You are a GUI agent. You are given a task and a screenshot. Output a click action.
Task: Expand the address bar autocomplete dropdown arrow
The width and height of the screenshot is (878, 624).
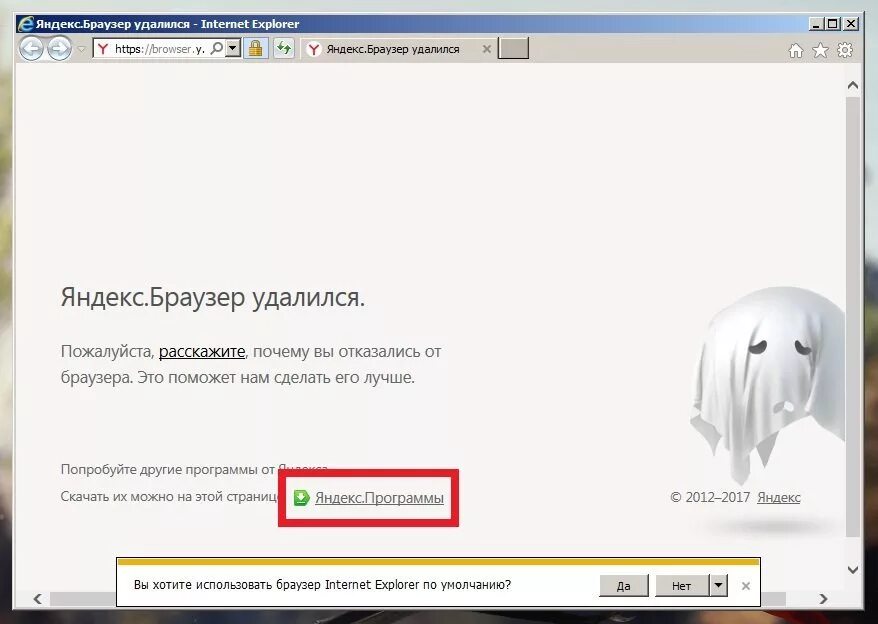click(x=233, y=48)
